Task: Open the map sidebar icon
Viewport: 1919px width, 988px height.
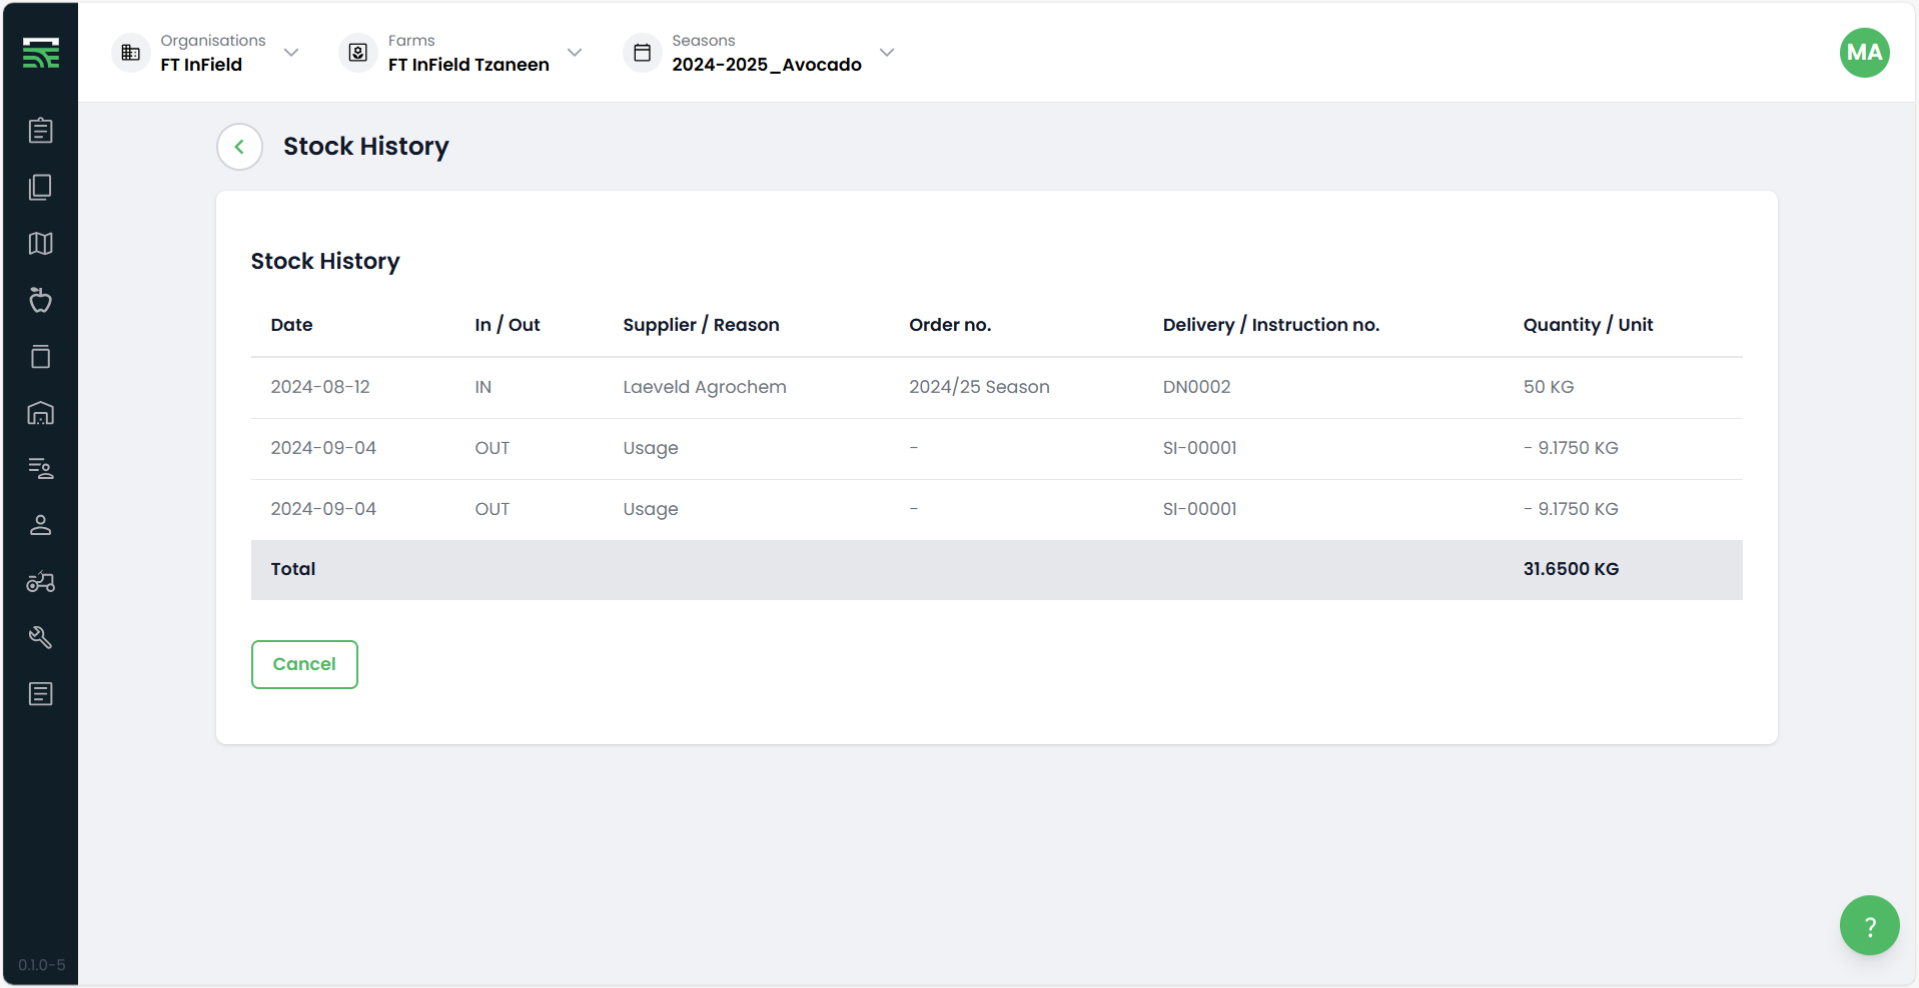Action: [x=41, y=243]
